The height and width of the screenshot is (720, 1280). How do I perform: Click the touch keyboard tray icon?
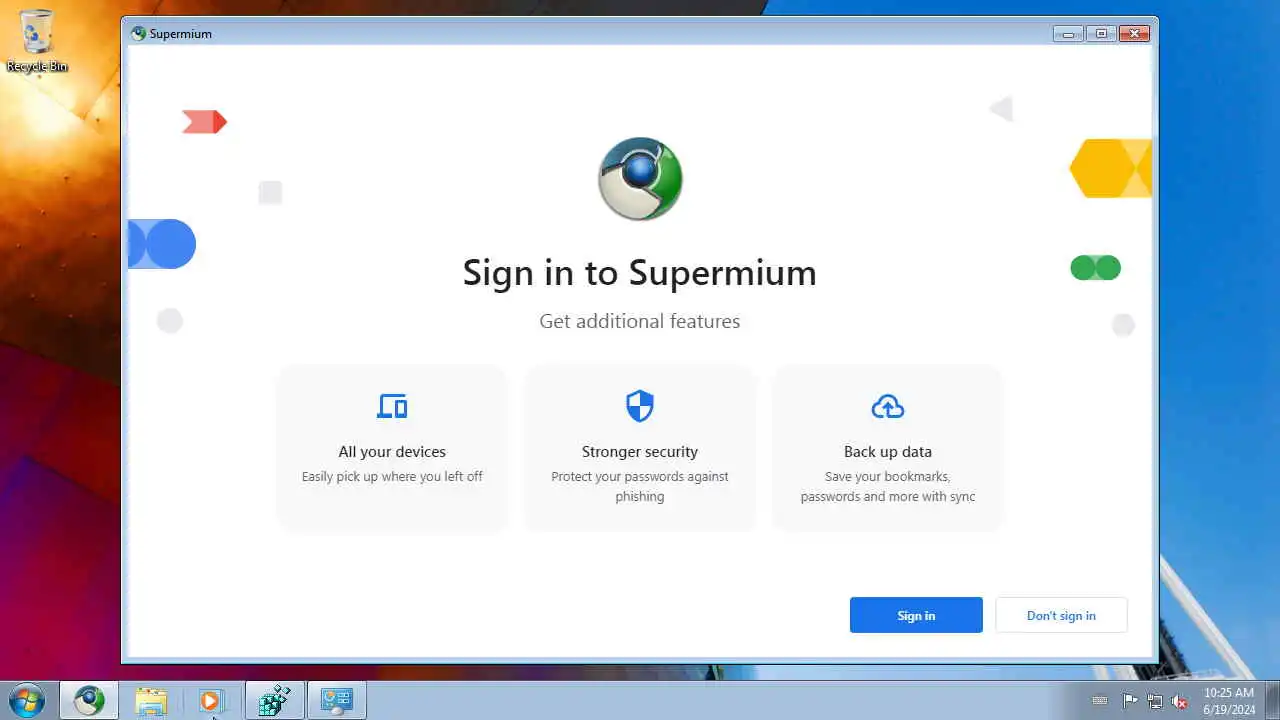tap(1100, 701)
